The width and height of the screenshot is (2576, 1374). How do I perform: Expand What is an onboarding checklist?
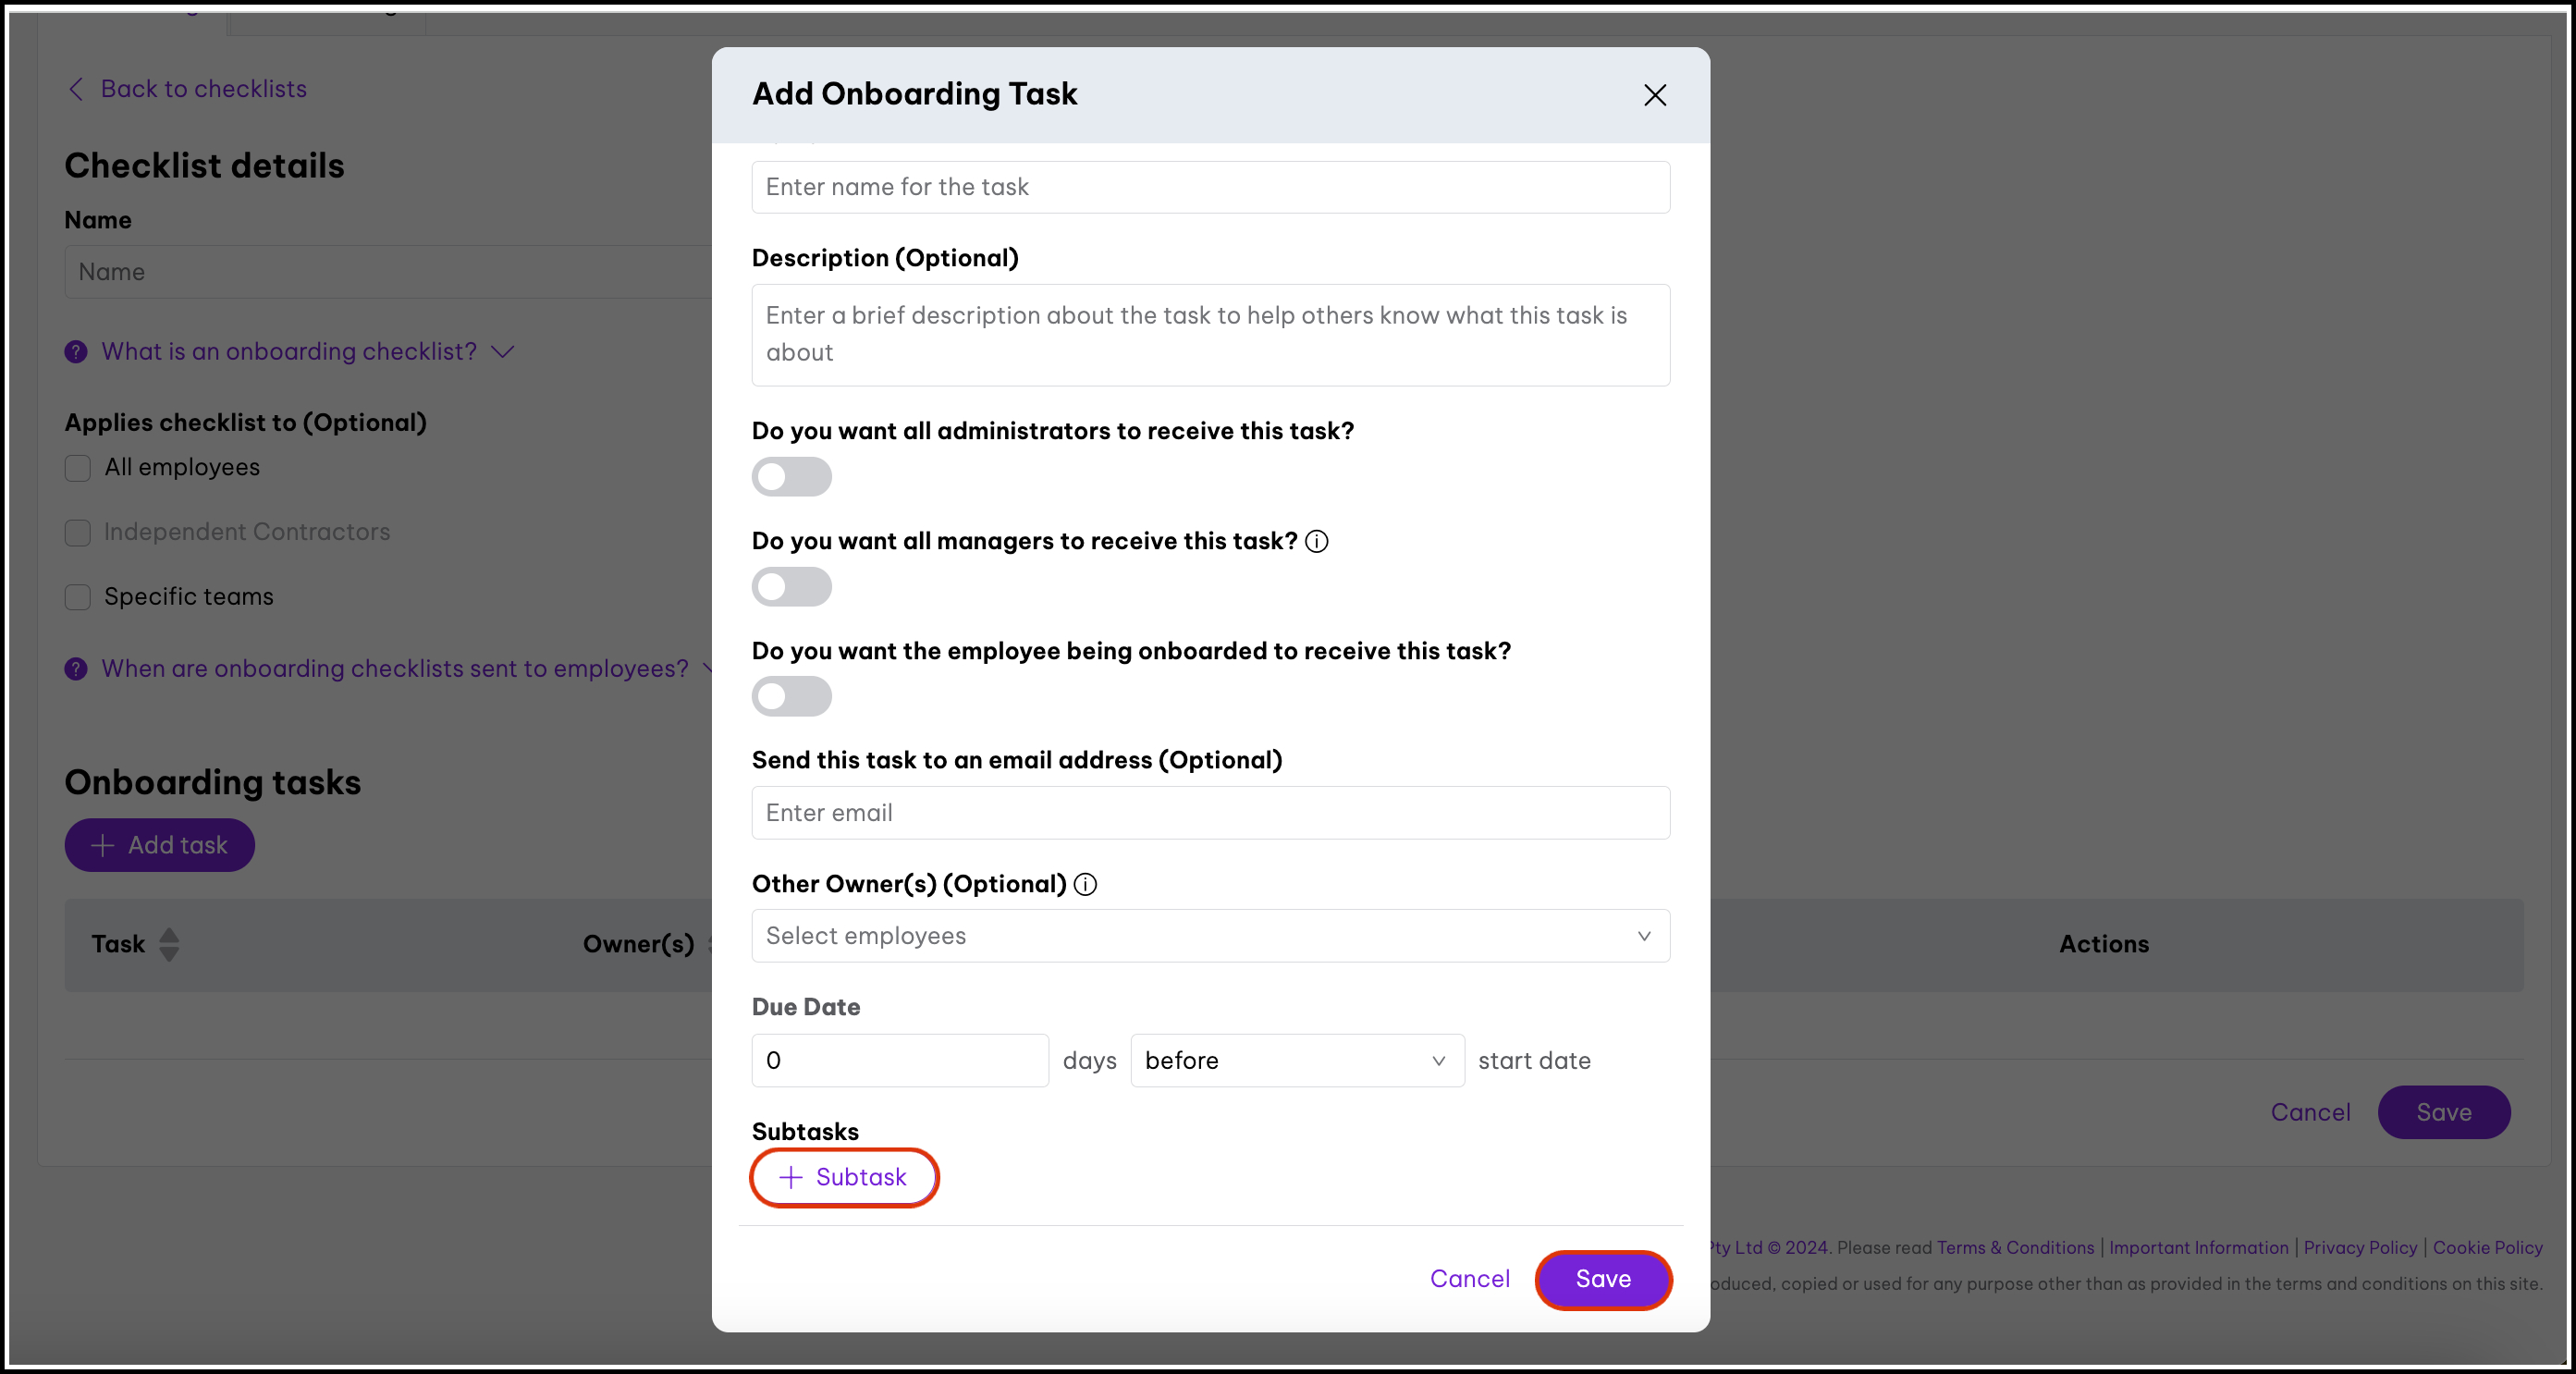click(x=290, y=352)
